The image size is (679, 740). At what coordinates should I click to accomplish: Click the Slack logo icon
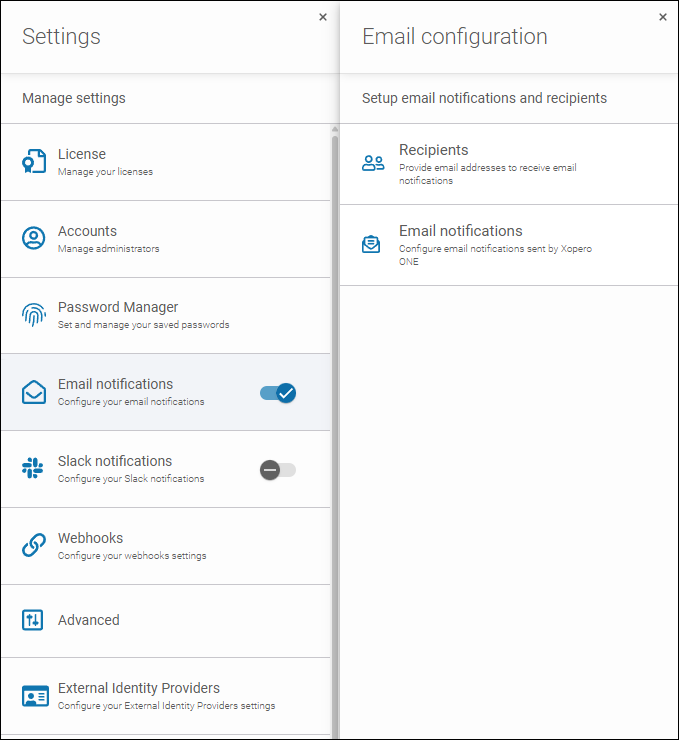tap(33, 468)
